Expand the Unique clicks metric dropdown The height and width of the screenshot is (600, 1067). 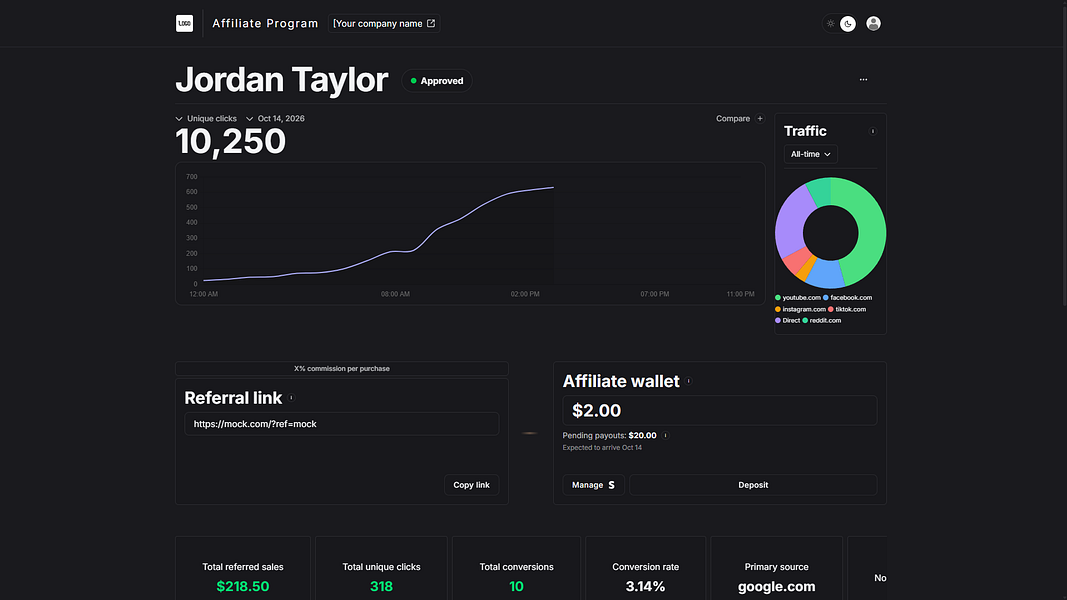pos(206,118)
